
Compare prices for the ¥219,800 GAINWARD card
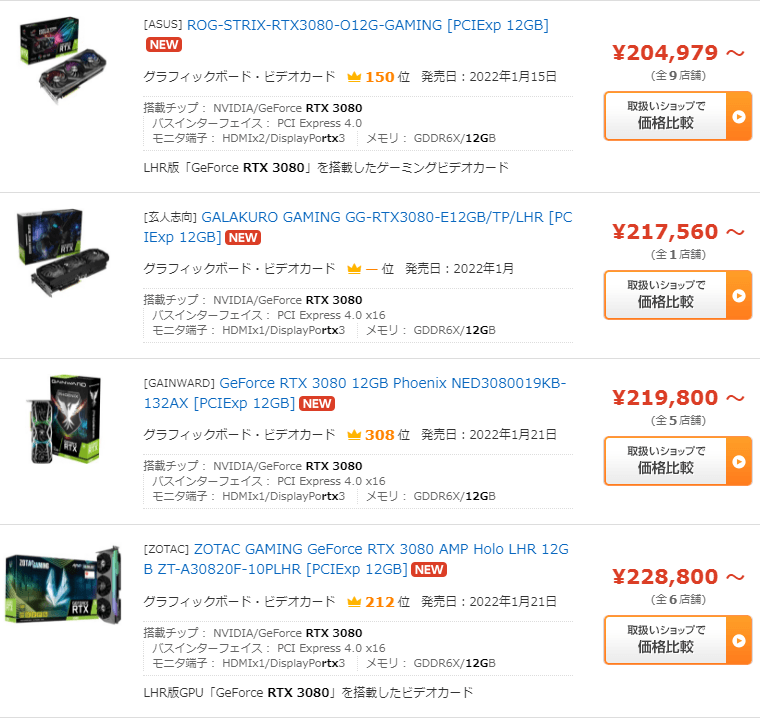665,461
